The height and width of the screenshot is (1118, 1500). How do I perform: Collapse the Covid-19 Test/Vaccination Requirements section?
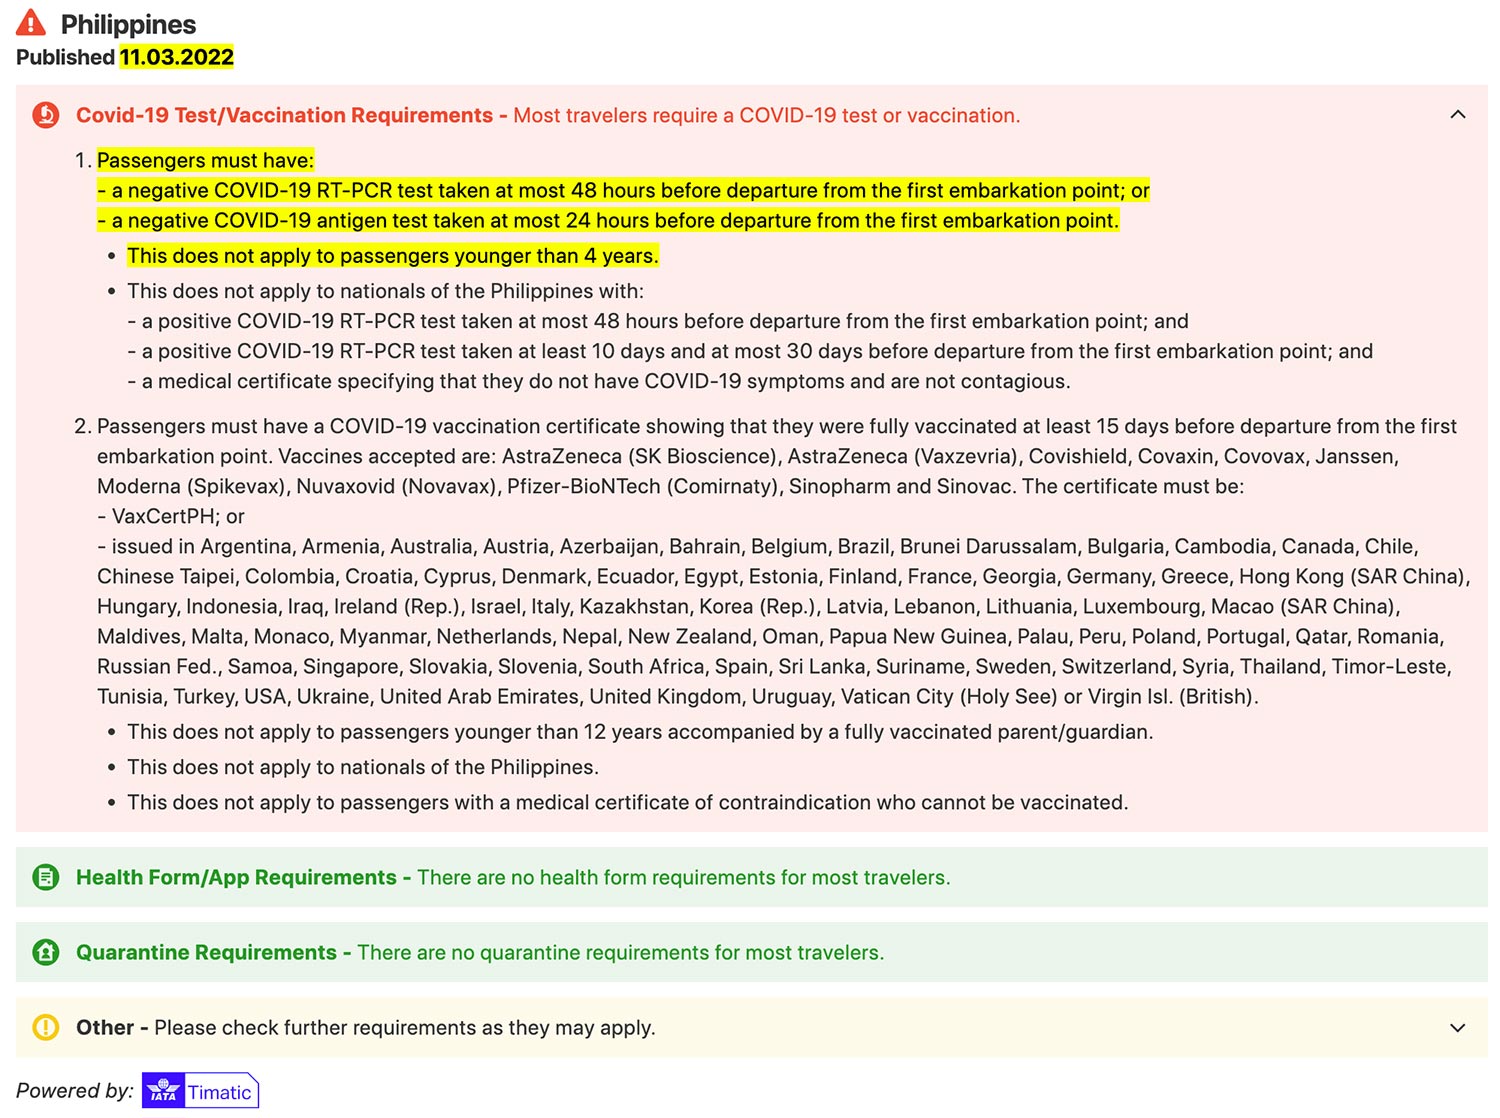(x=1456, y=115)
